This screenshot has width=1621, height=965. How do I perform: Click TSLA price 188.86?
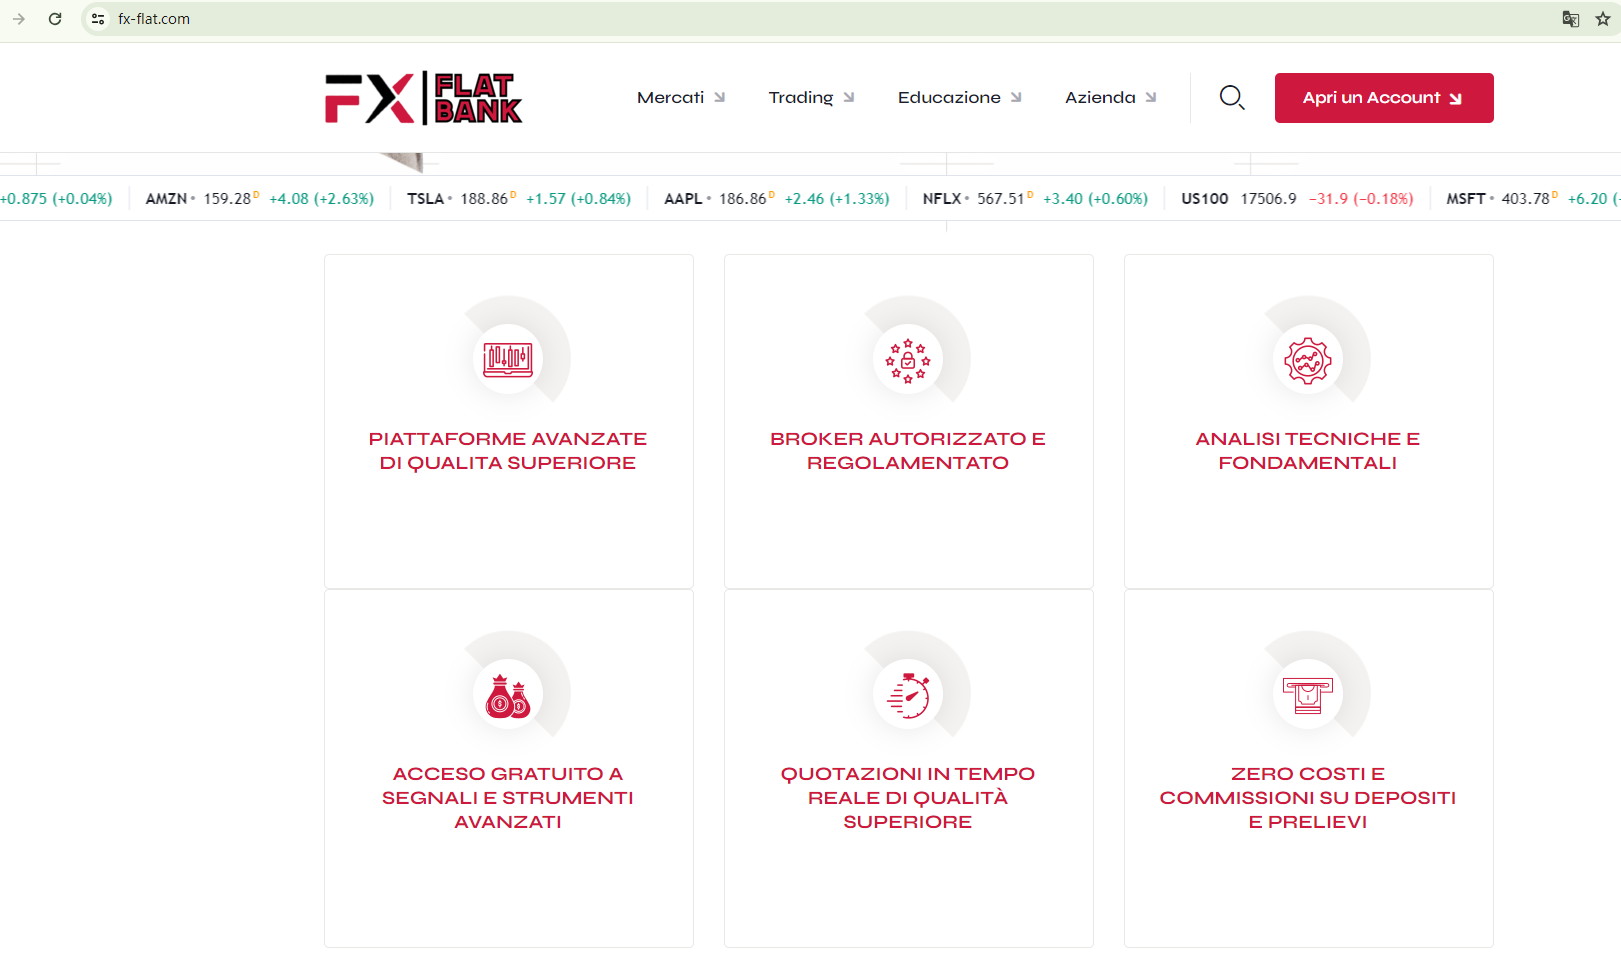tap(485, 199)
